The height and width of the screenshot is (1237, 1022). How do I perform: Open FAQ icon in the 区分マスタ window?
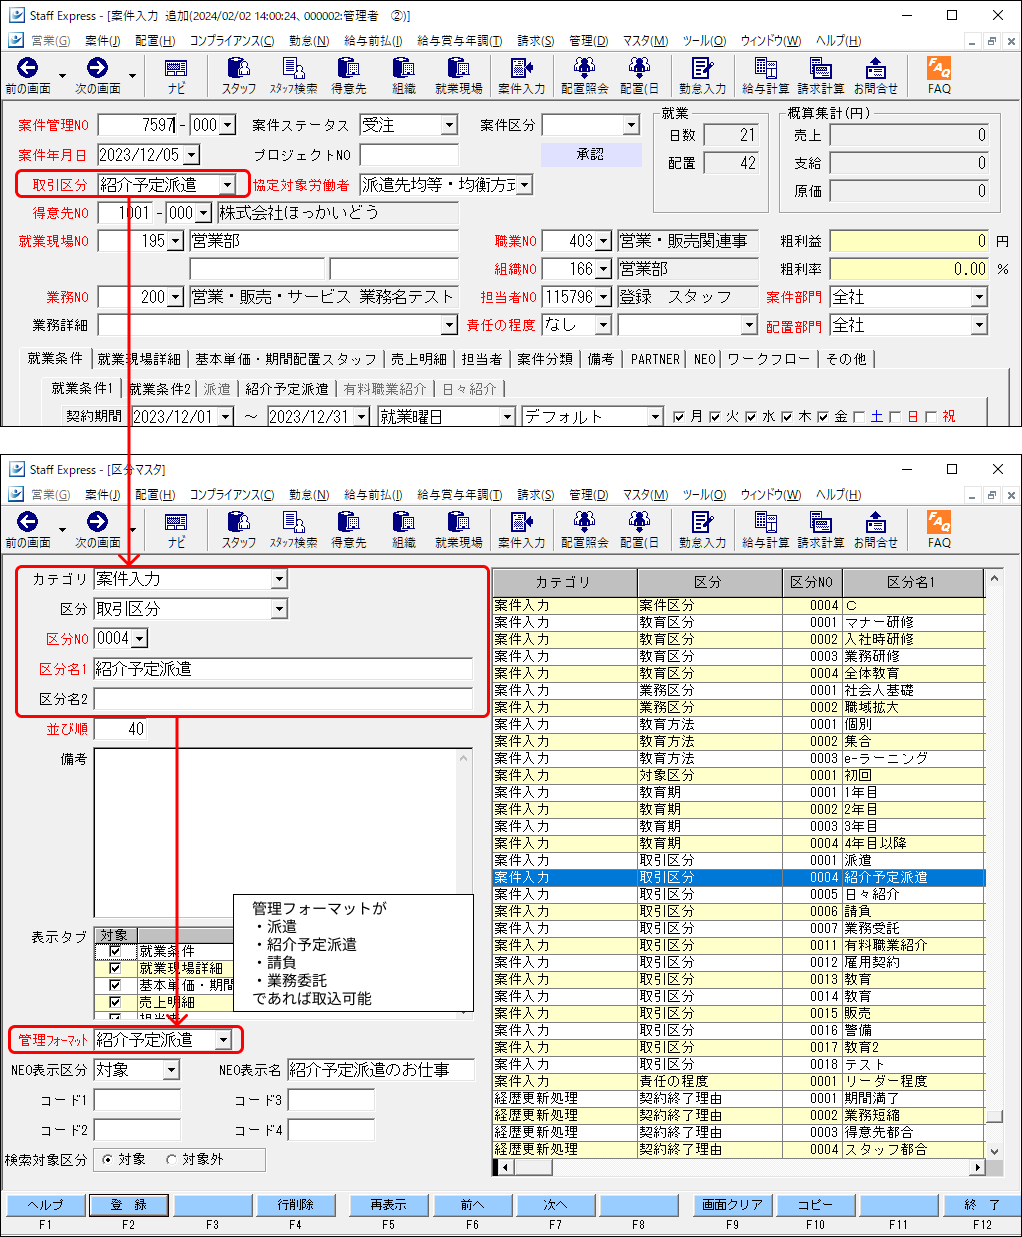pos(939,529)
